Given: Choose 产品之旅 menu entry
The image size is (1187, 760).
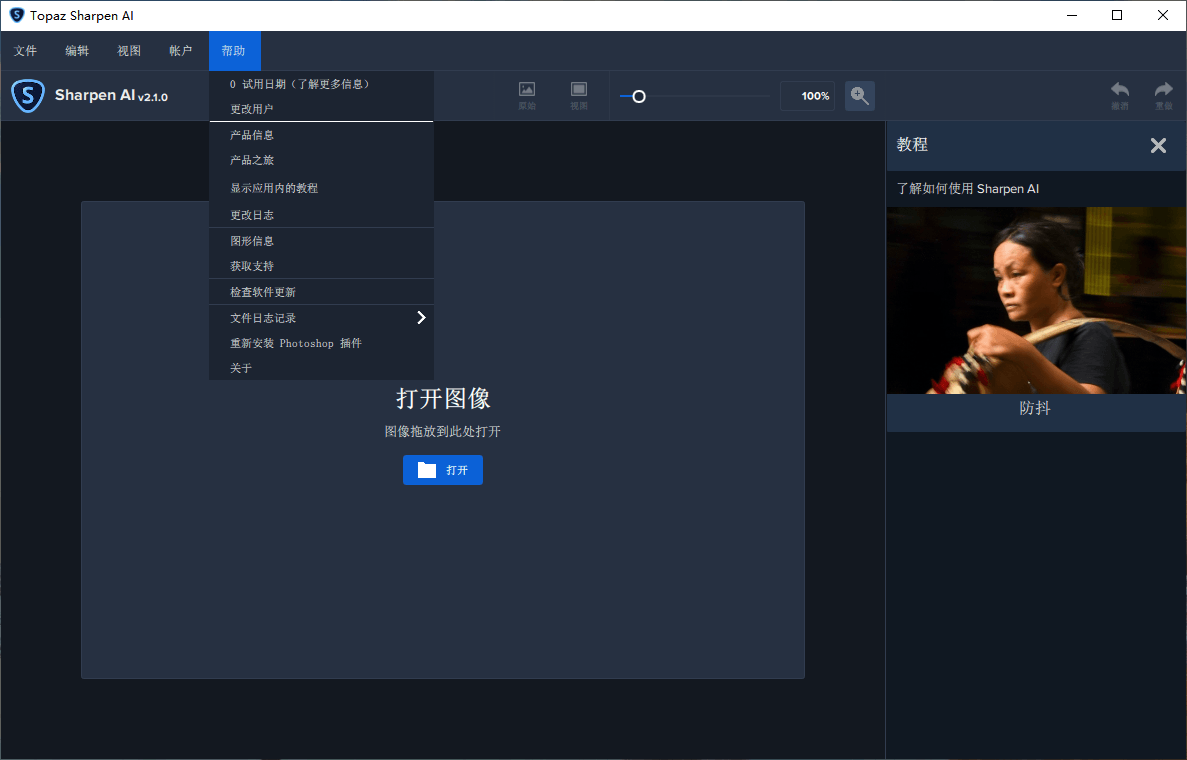Looking at the screenshot, I should 321,160.
